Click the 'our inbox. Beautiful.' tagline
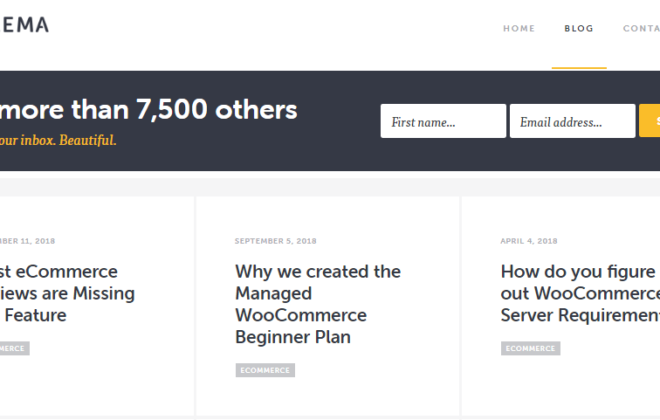 58,140
